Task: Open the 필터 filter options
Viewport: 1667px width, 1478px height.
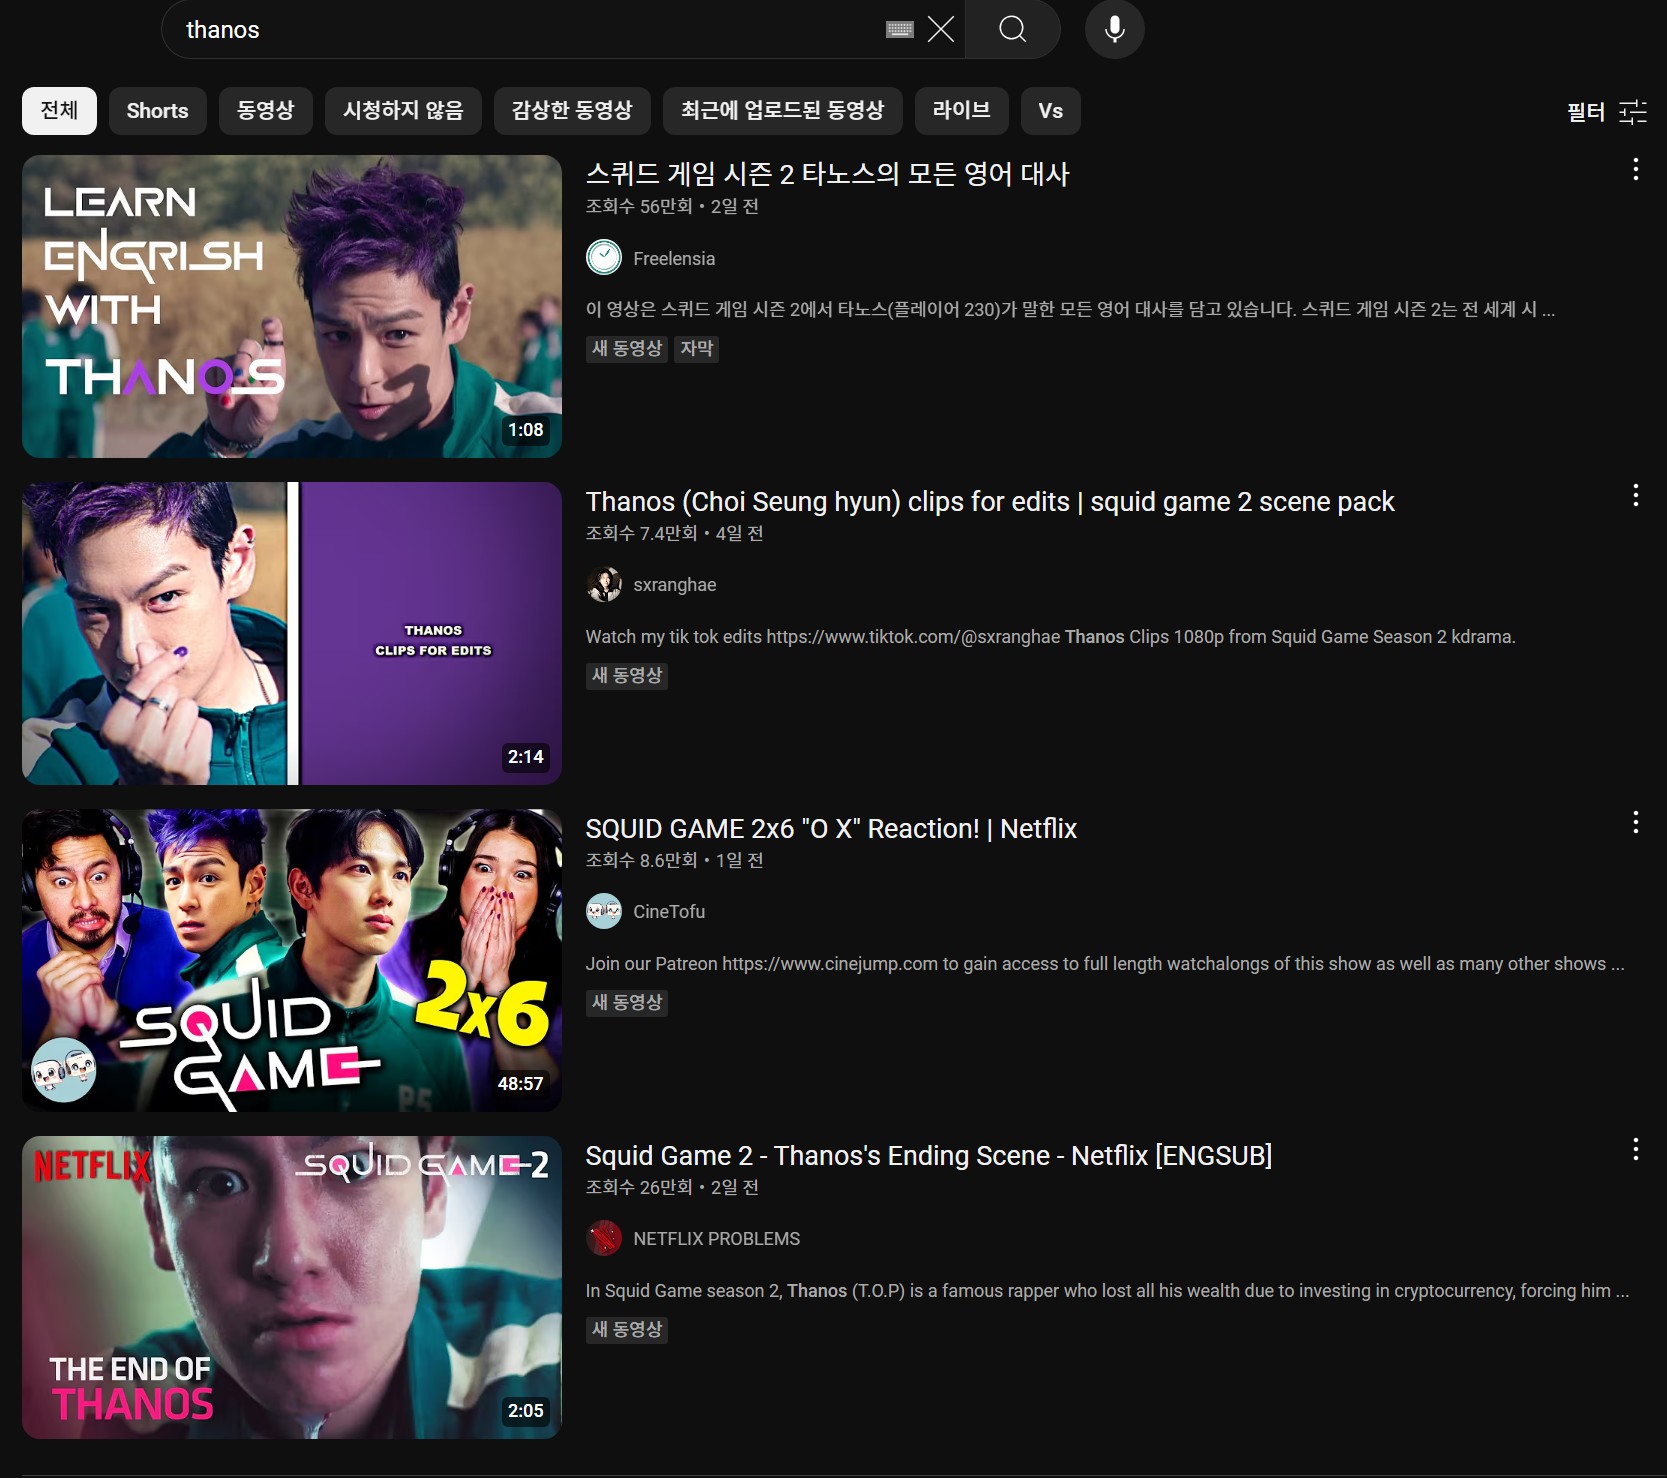Action: point(1606,111)
